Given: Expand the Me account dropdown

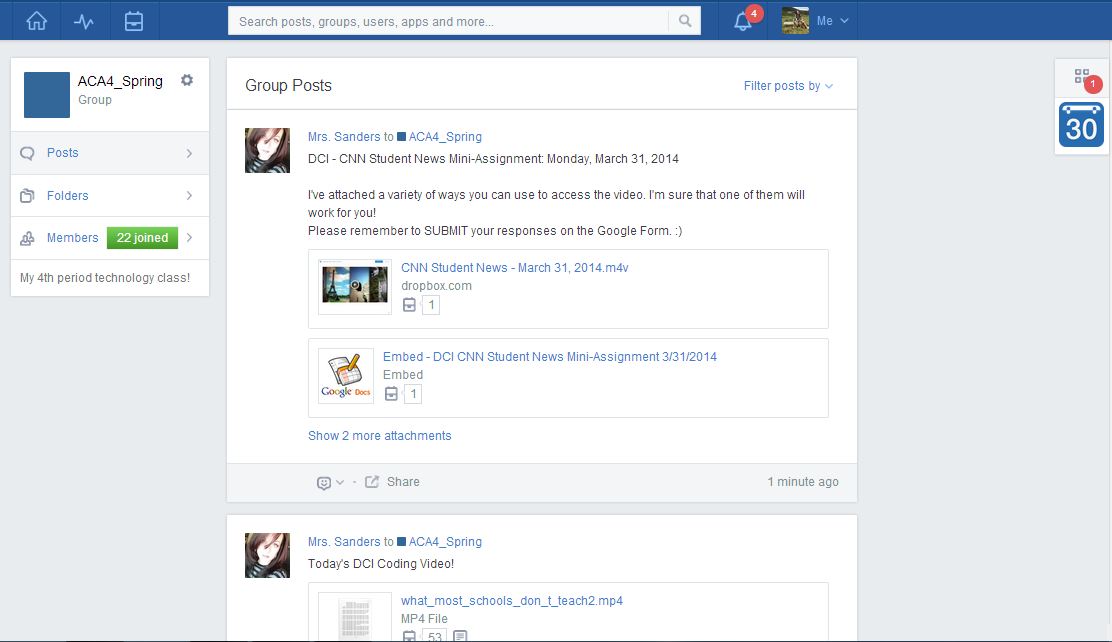Looking at the screenshot, I should click(833, 21).
